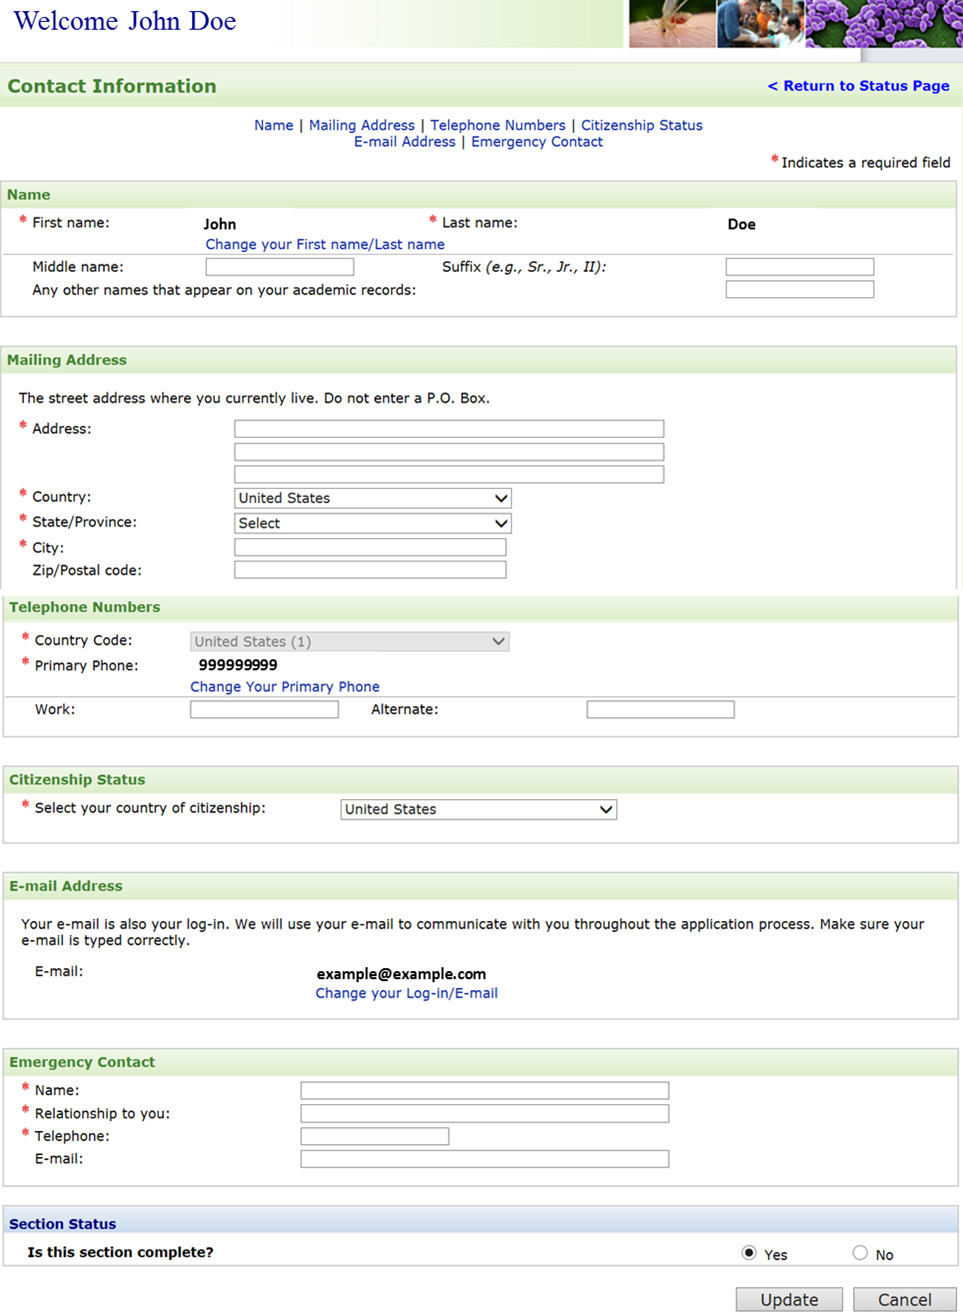Go to Emergency Contact section link
The height and width of the screenshot is (1312, 963).
coord(536,142)
